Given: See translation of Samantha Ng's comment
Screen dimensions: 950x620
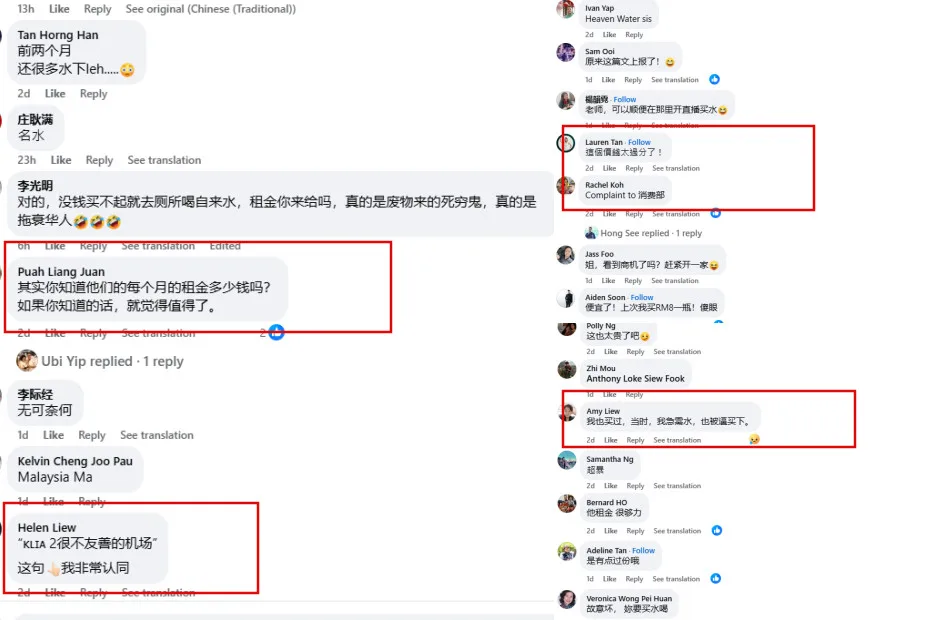Looking at the screenshot, I should tap(677, 485).
